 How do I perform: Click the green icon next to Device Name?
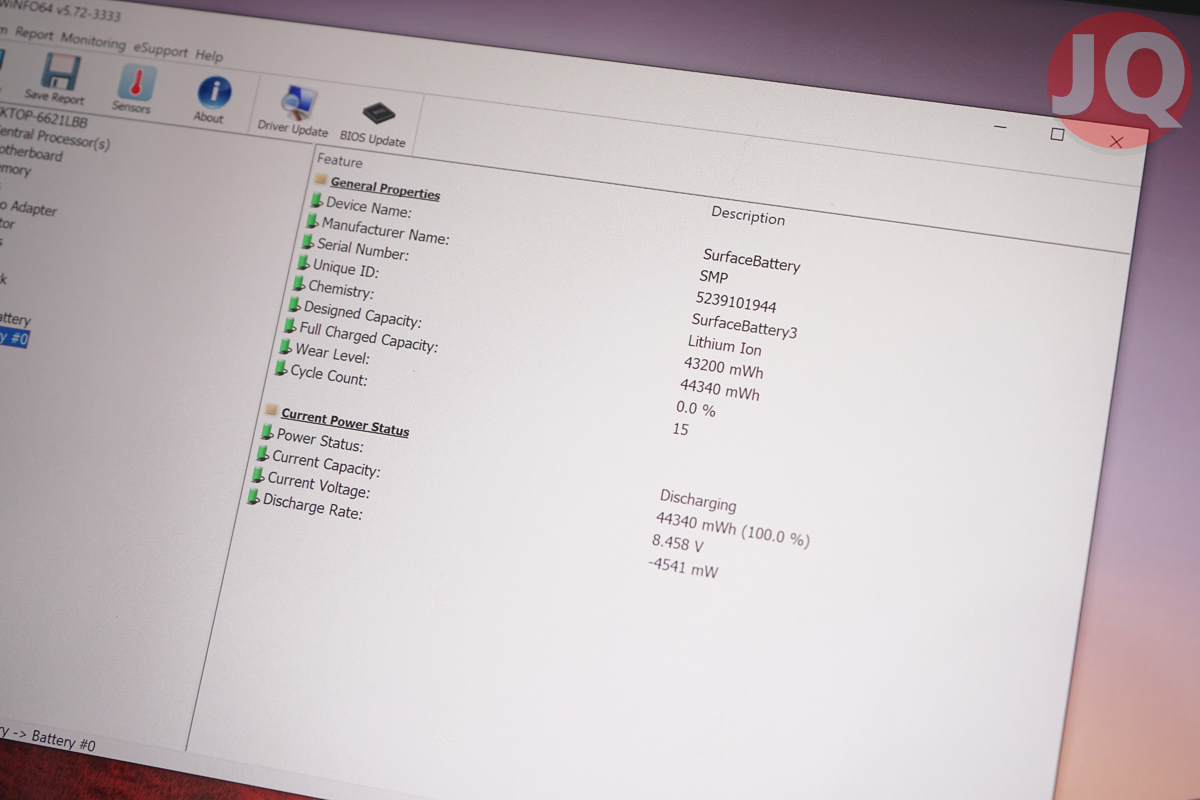point(316,200)
